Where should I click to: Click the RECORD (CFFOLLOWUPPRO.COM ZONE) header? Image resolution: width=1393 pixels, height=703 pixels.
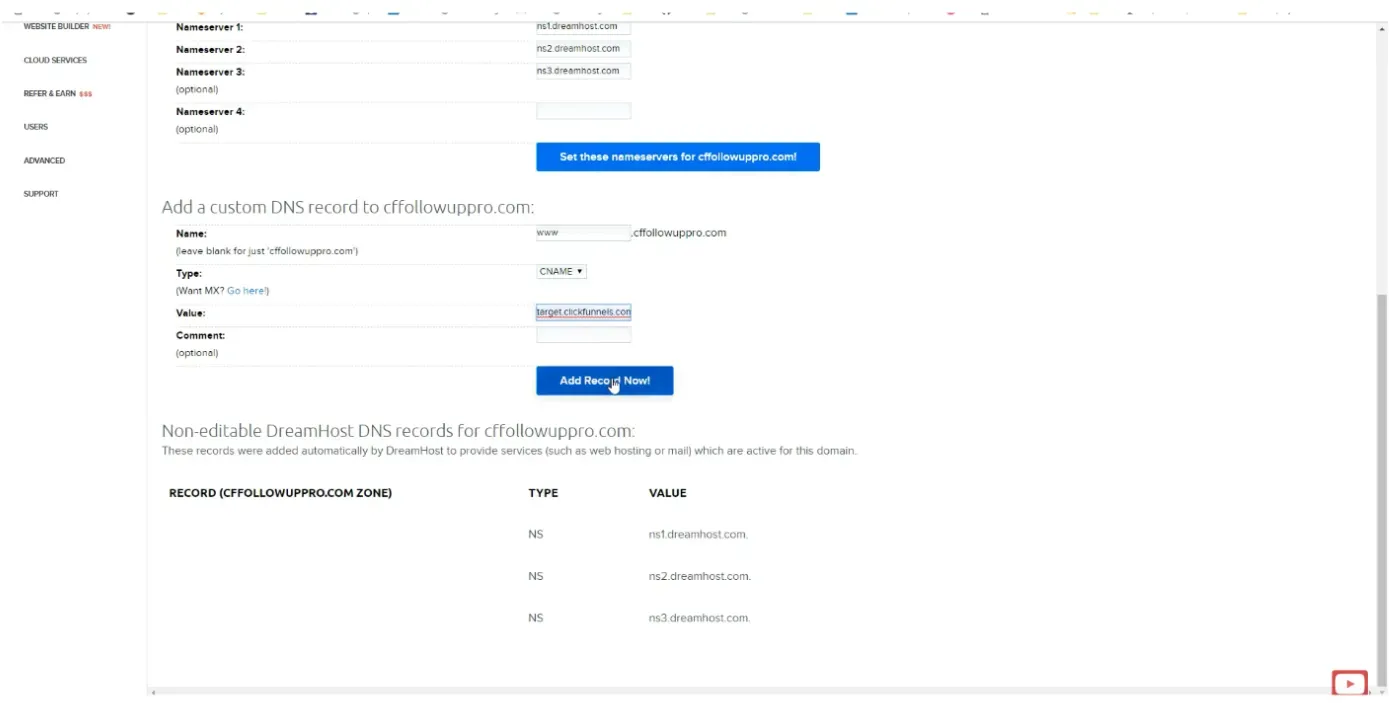coord(280,494)
